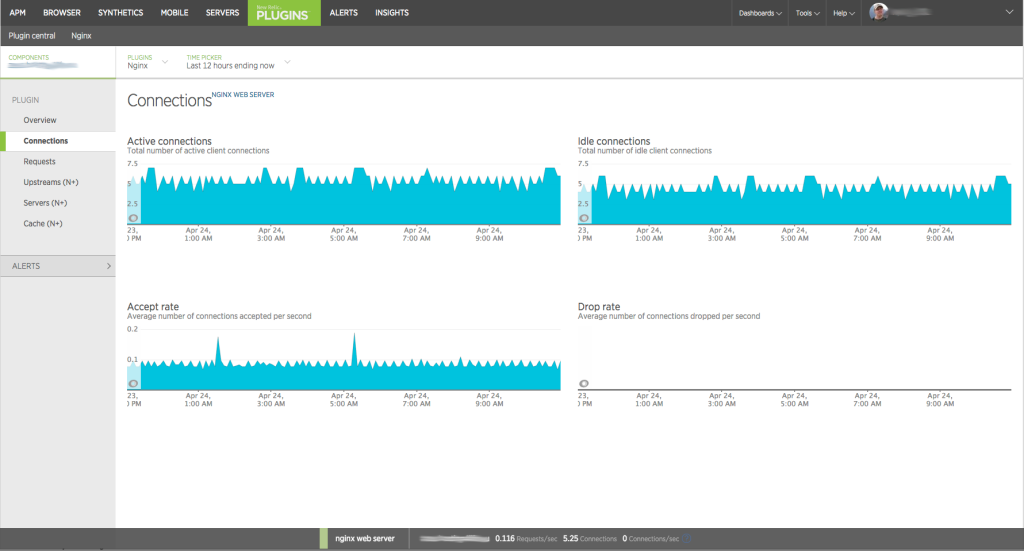
Task: Expand the Tools dropdown menu
Action: tap(807, 13)
